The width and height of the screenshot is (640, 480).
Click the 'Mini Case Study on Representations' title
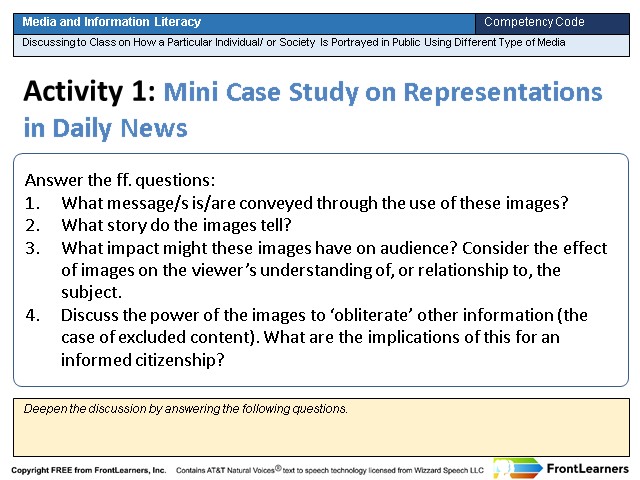click(383, 92)
